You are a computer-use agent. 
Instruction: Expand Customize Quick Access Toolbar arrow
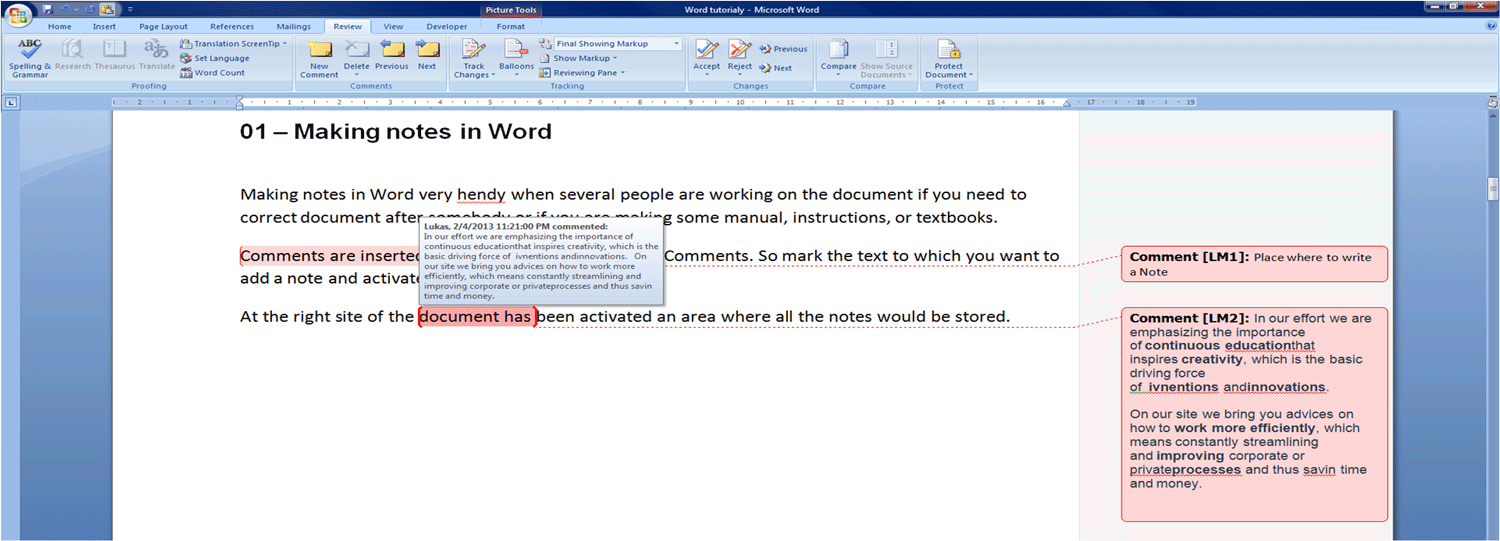click(x=129, y=9)
